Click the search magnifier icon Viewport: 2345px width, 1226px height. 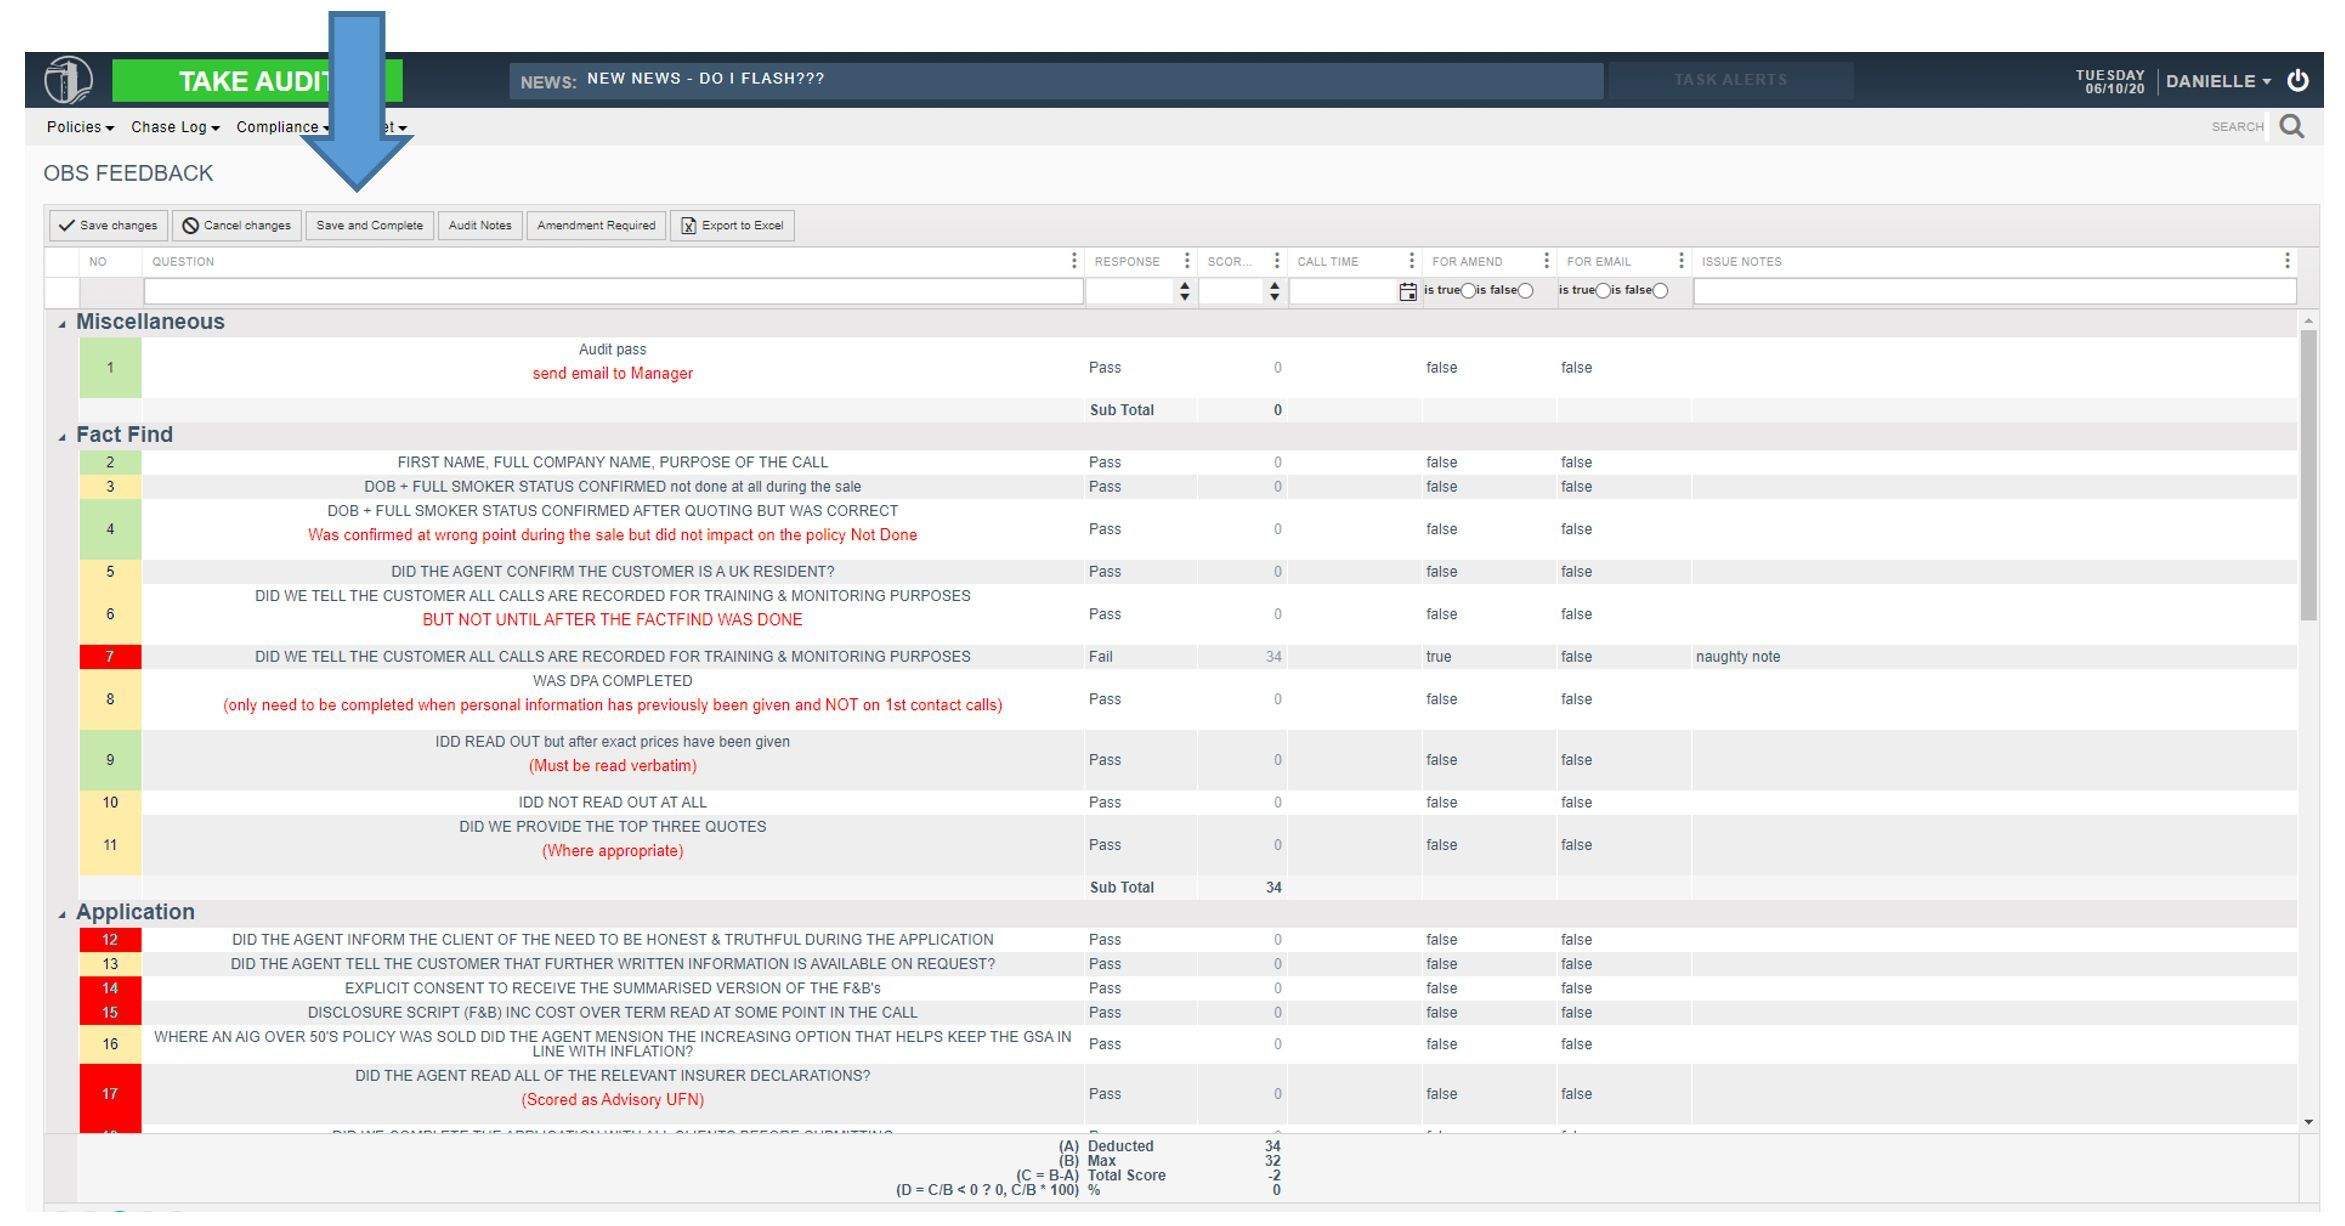[x=2291, y=126]
